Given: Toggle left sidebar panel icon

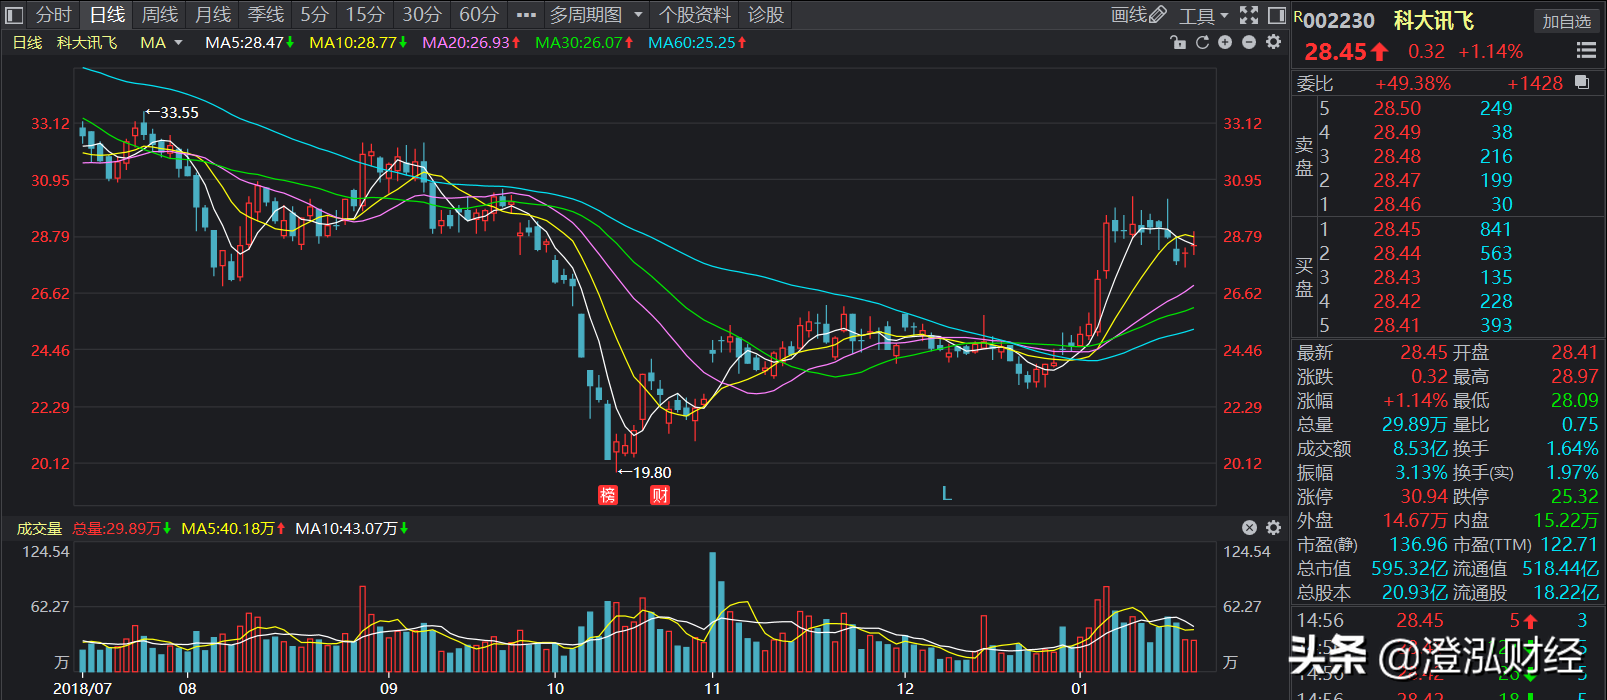Looking at the screenshot, I should (14, 15).
